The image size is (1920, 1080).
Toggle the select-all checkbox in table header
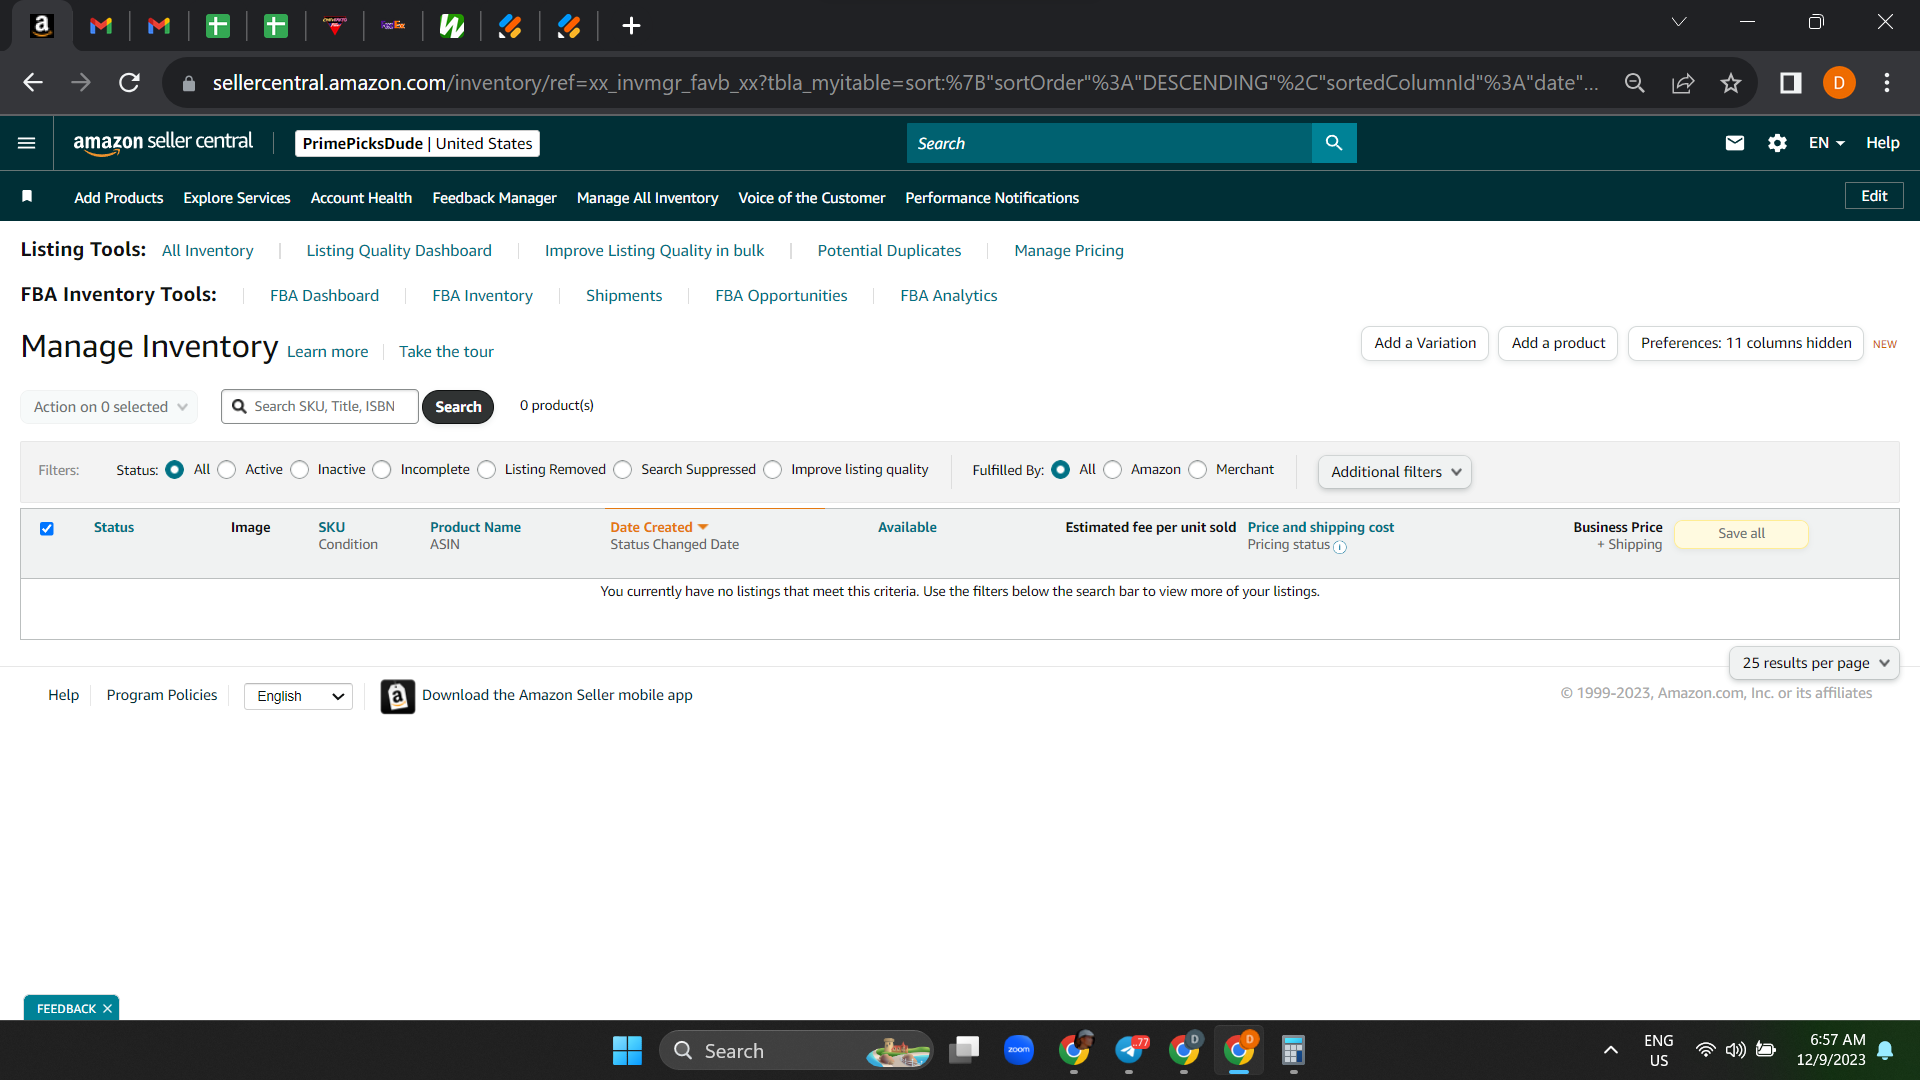(x=47, y=529)
